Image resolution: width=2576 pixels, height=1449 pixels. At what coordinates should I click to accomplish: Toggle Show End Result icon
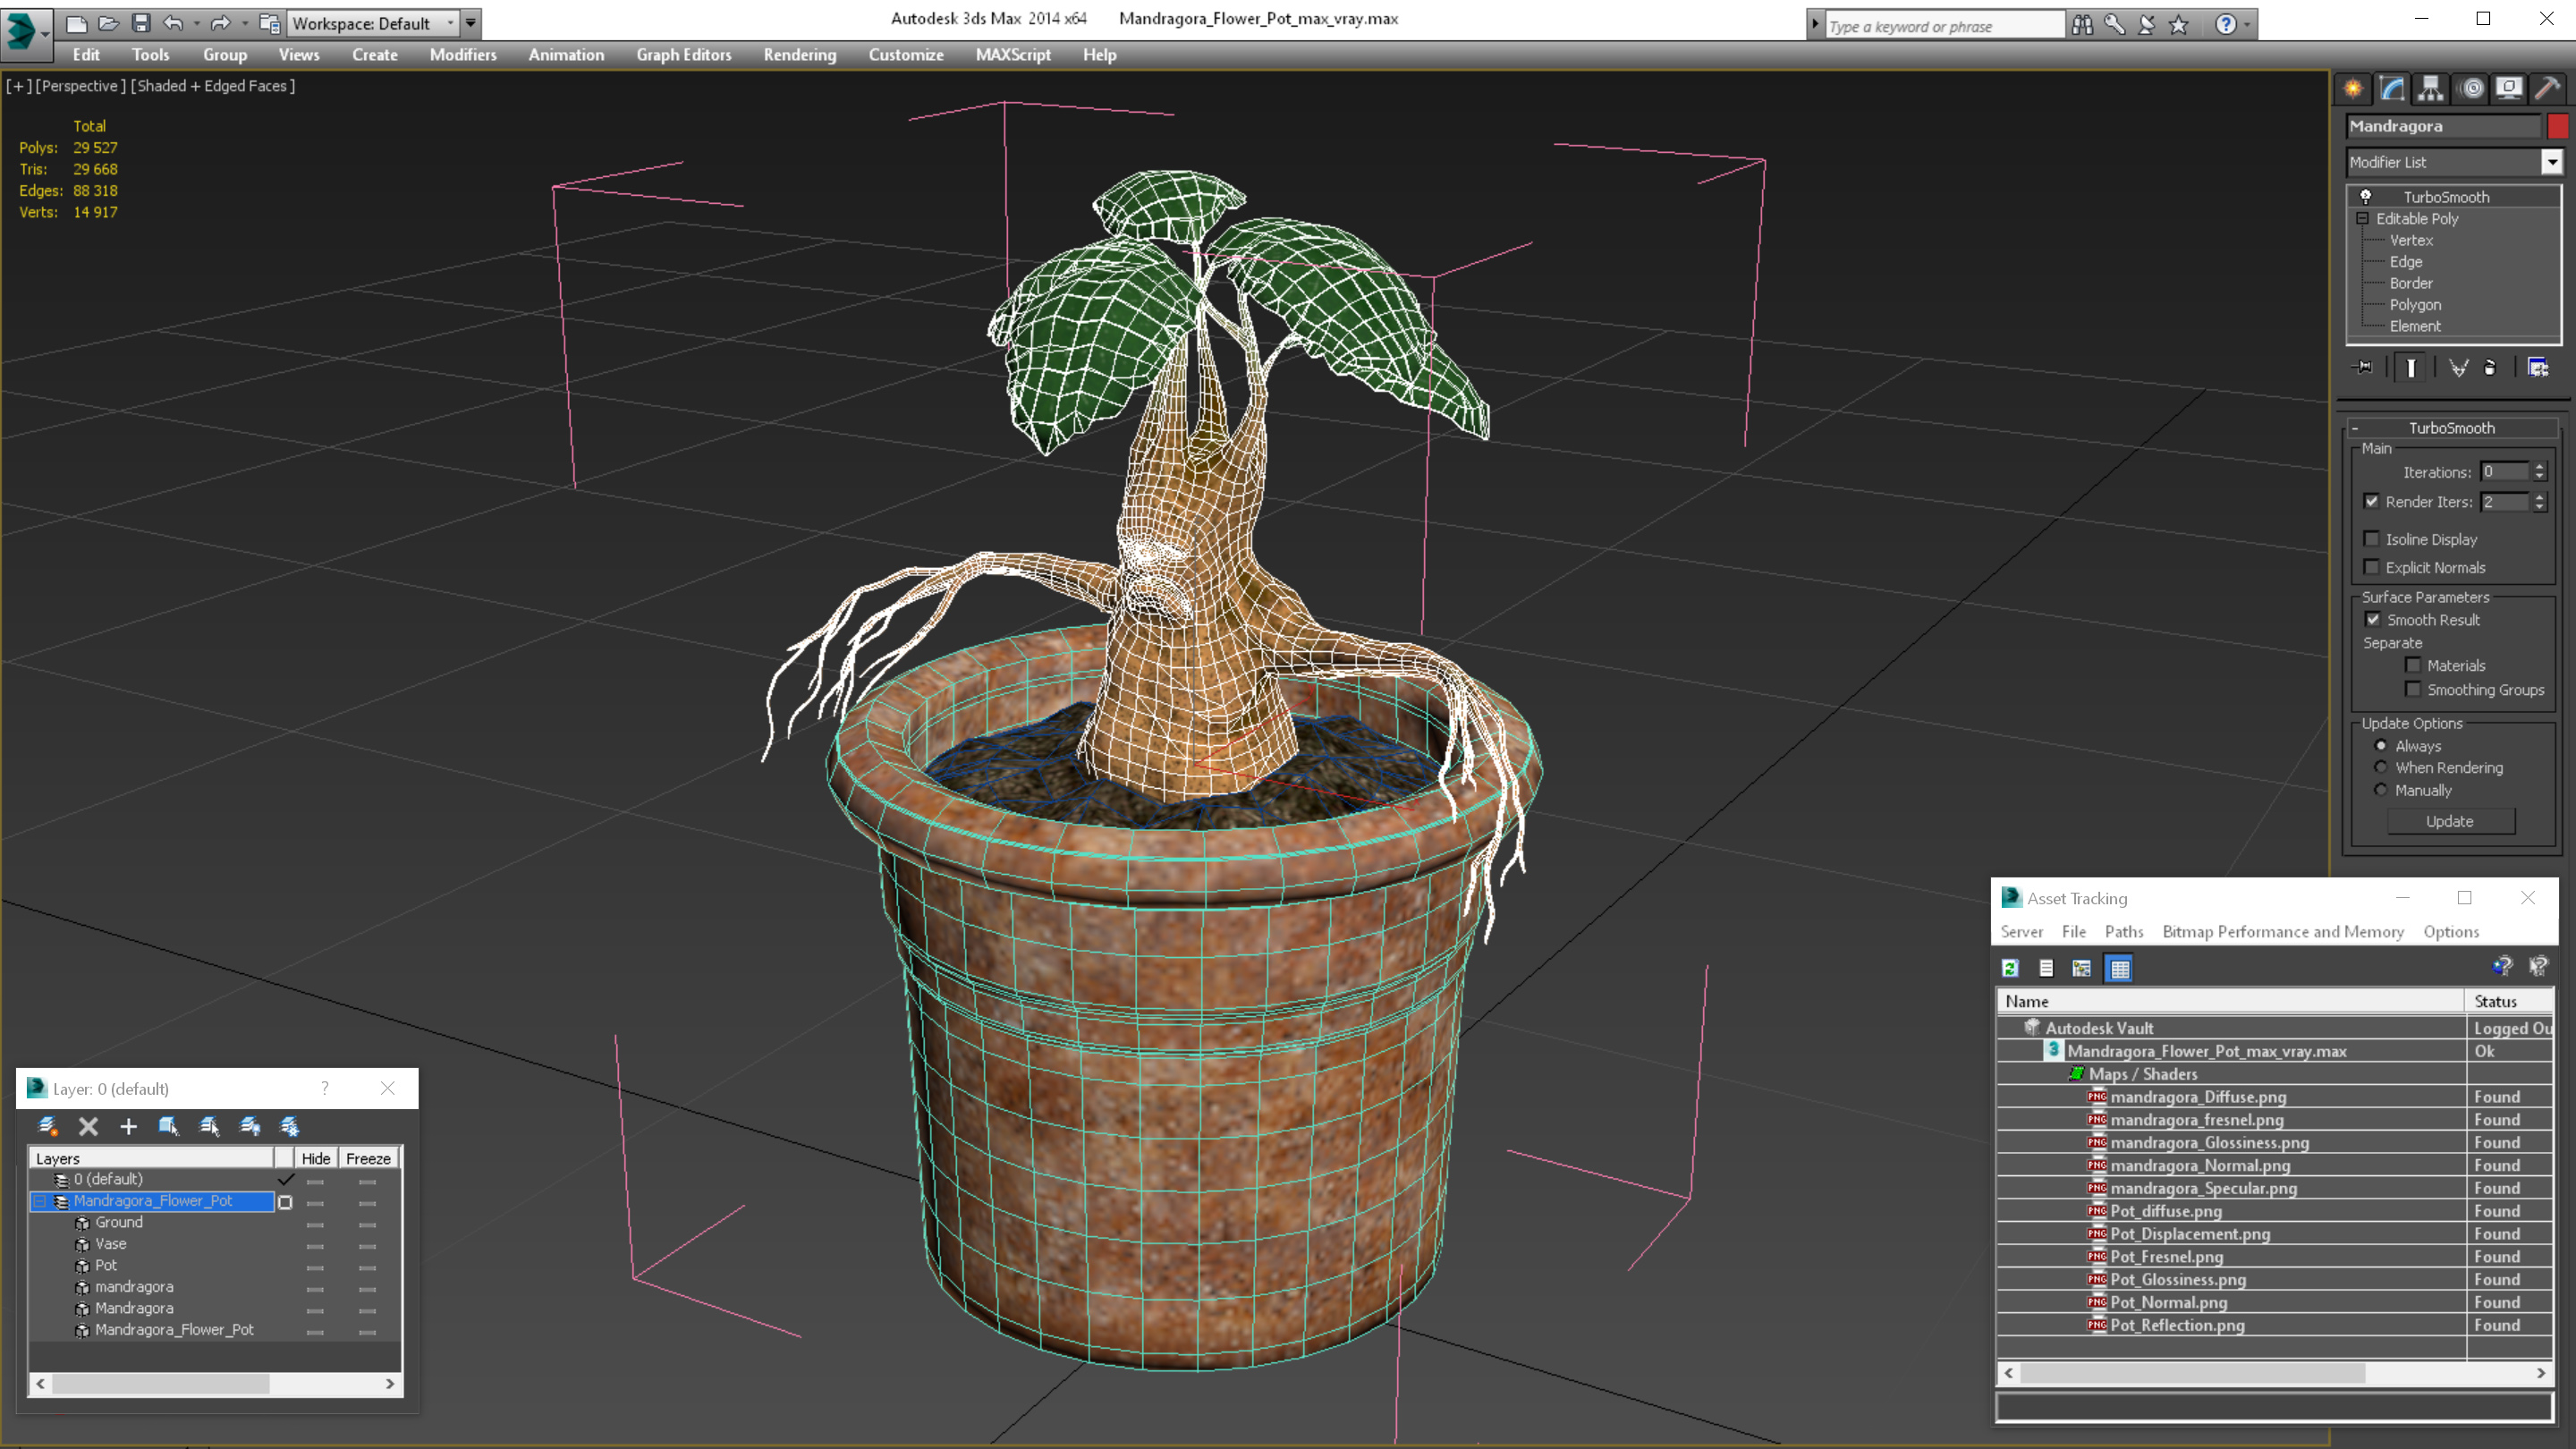(2410, 368)
